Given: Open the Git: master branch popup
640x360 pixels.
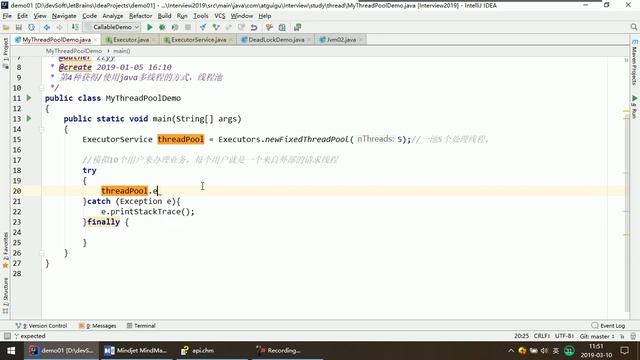Looking at the screenshot, I should (x=597, y=336).
